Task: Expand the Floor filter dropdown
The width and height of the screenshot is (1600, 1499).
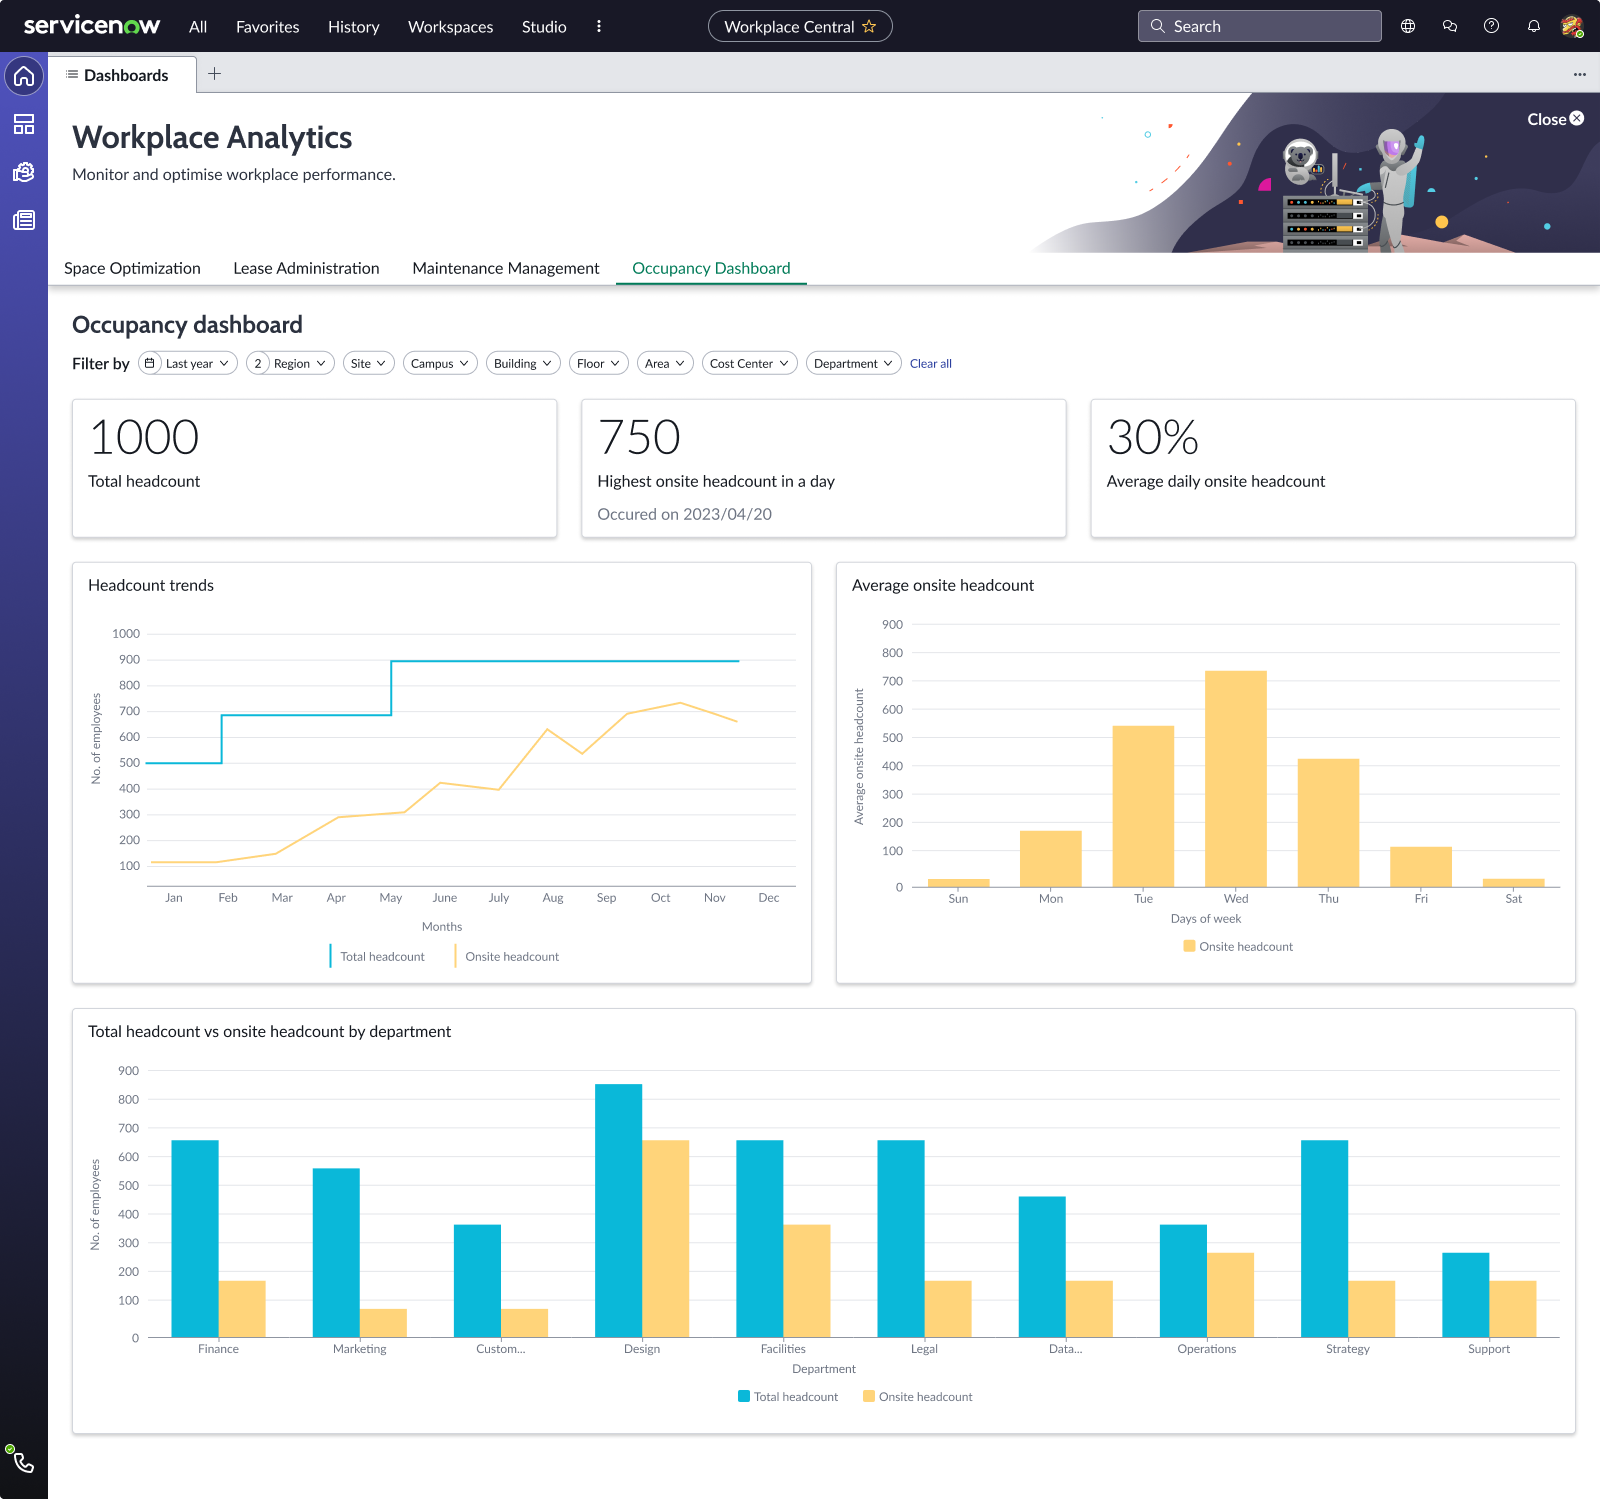Action: click(x=599, y=363)
